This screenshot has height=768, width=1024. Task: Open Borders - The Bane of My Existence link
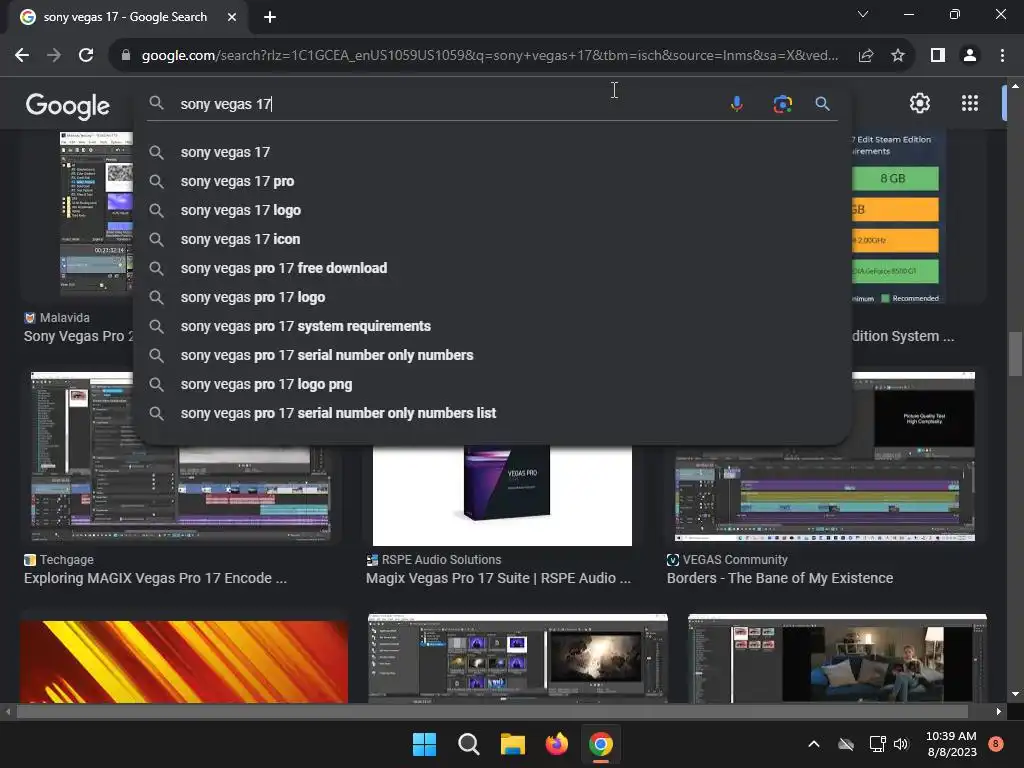click(780, 579)
